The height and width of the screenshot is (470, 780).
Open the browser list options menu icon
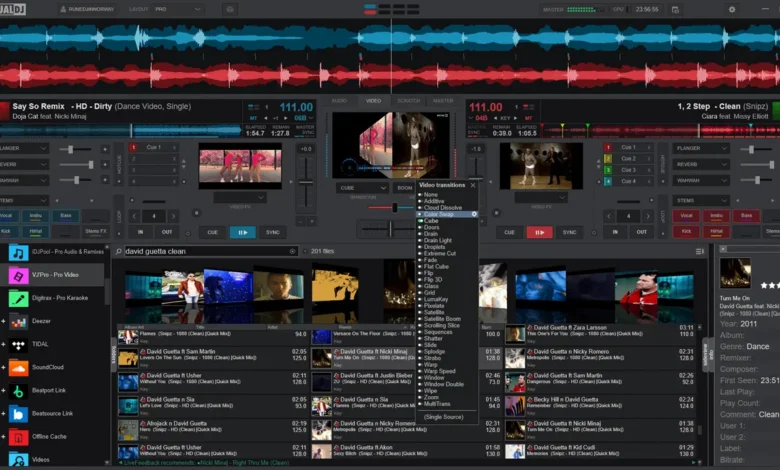(x=700, y=252)
